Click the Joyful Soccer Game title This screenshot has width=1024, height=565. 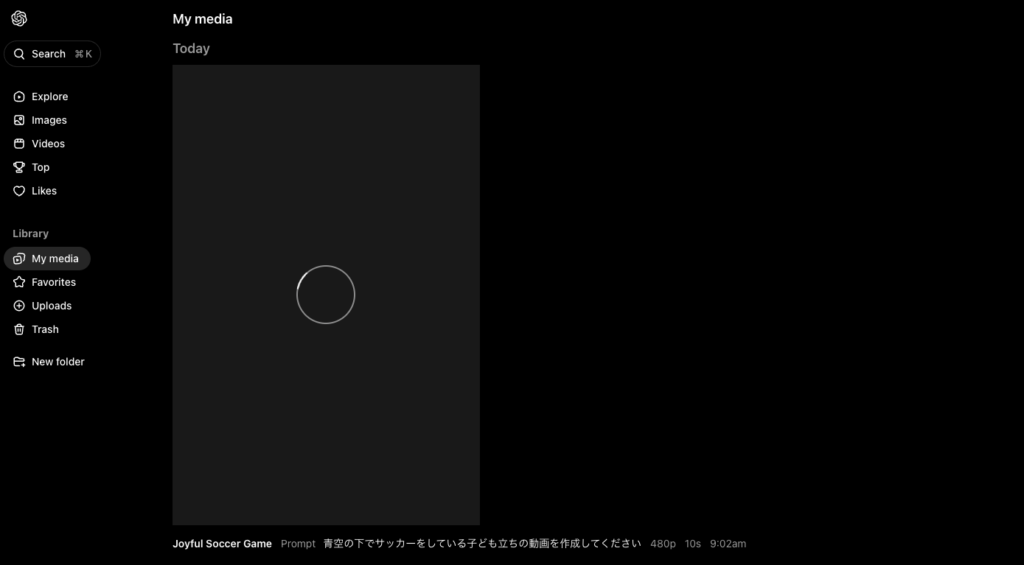click(222, 543)
